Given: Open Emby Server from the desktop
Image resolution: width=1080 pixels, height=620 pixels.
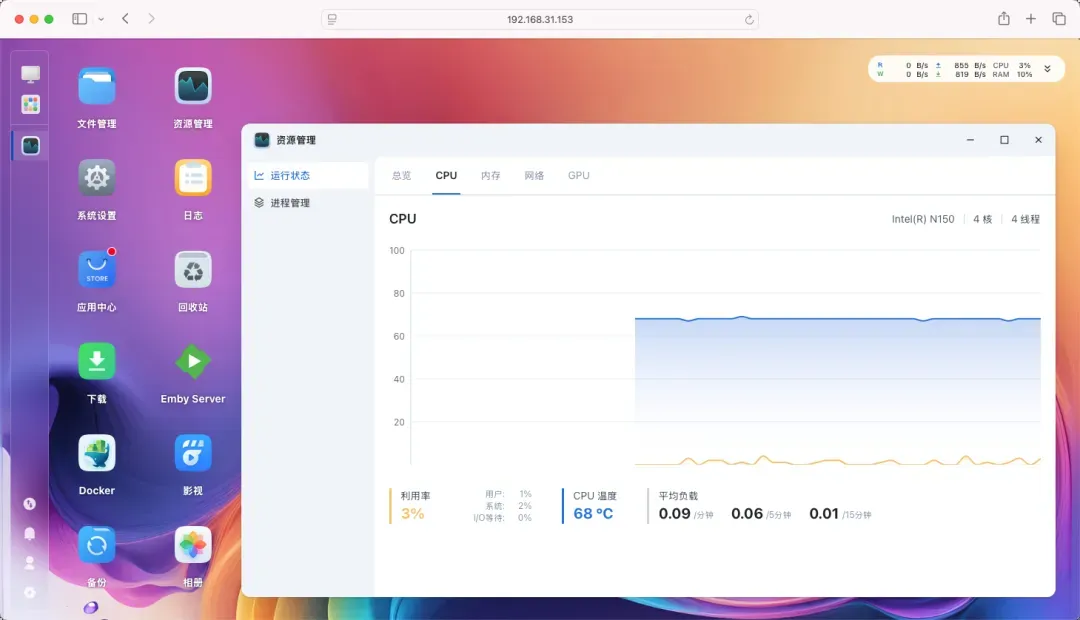Looking at the screenshot, I should tap(193, 362).
